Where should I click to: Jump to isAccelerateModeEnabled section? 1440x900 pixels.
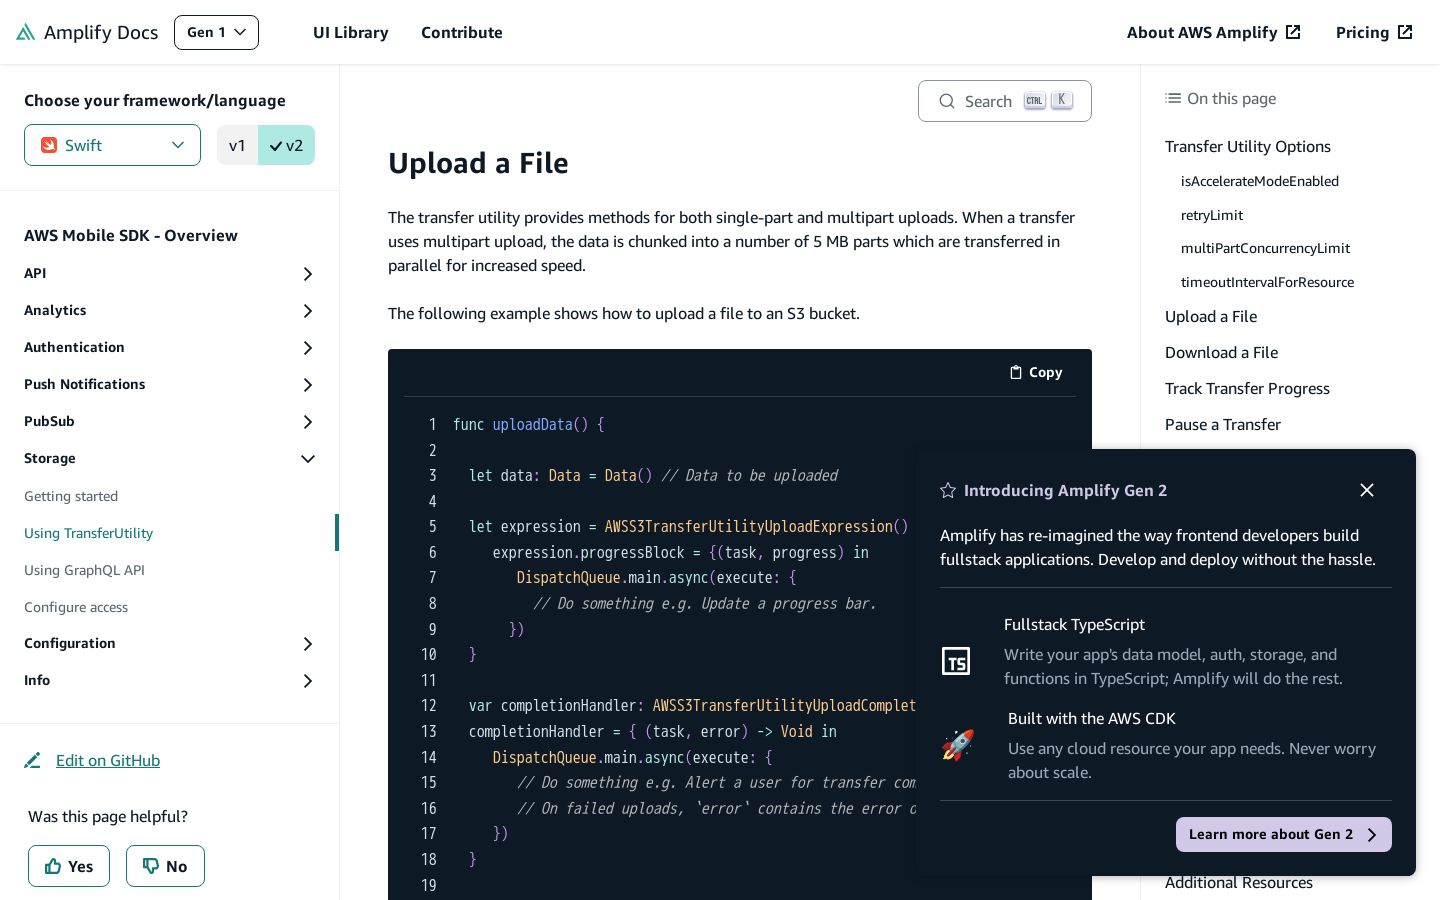(1260, 181)
